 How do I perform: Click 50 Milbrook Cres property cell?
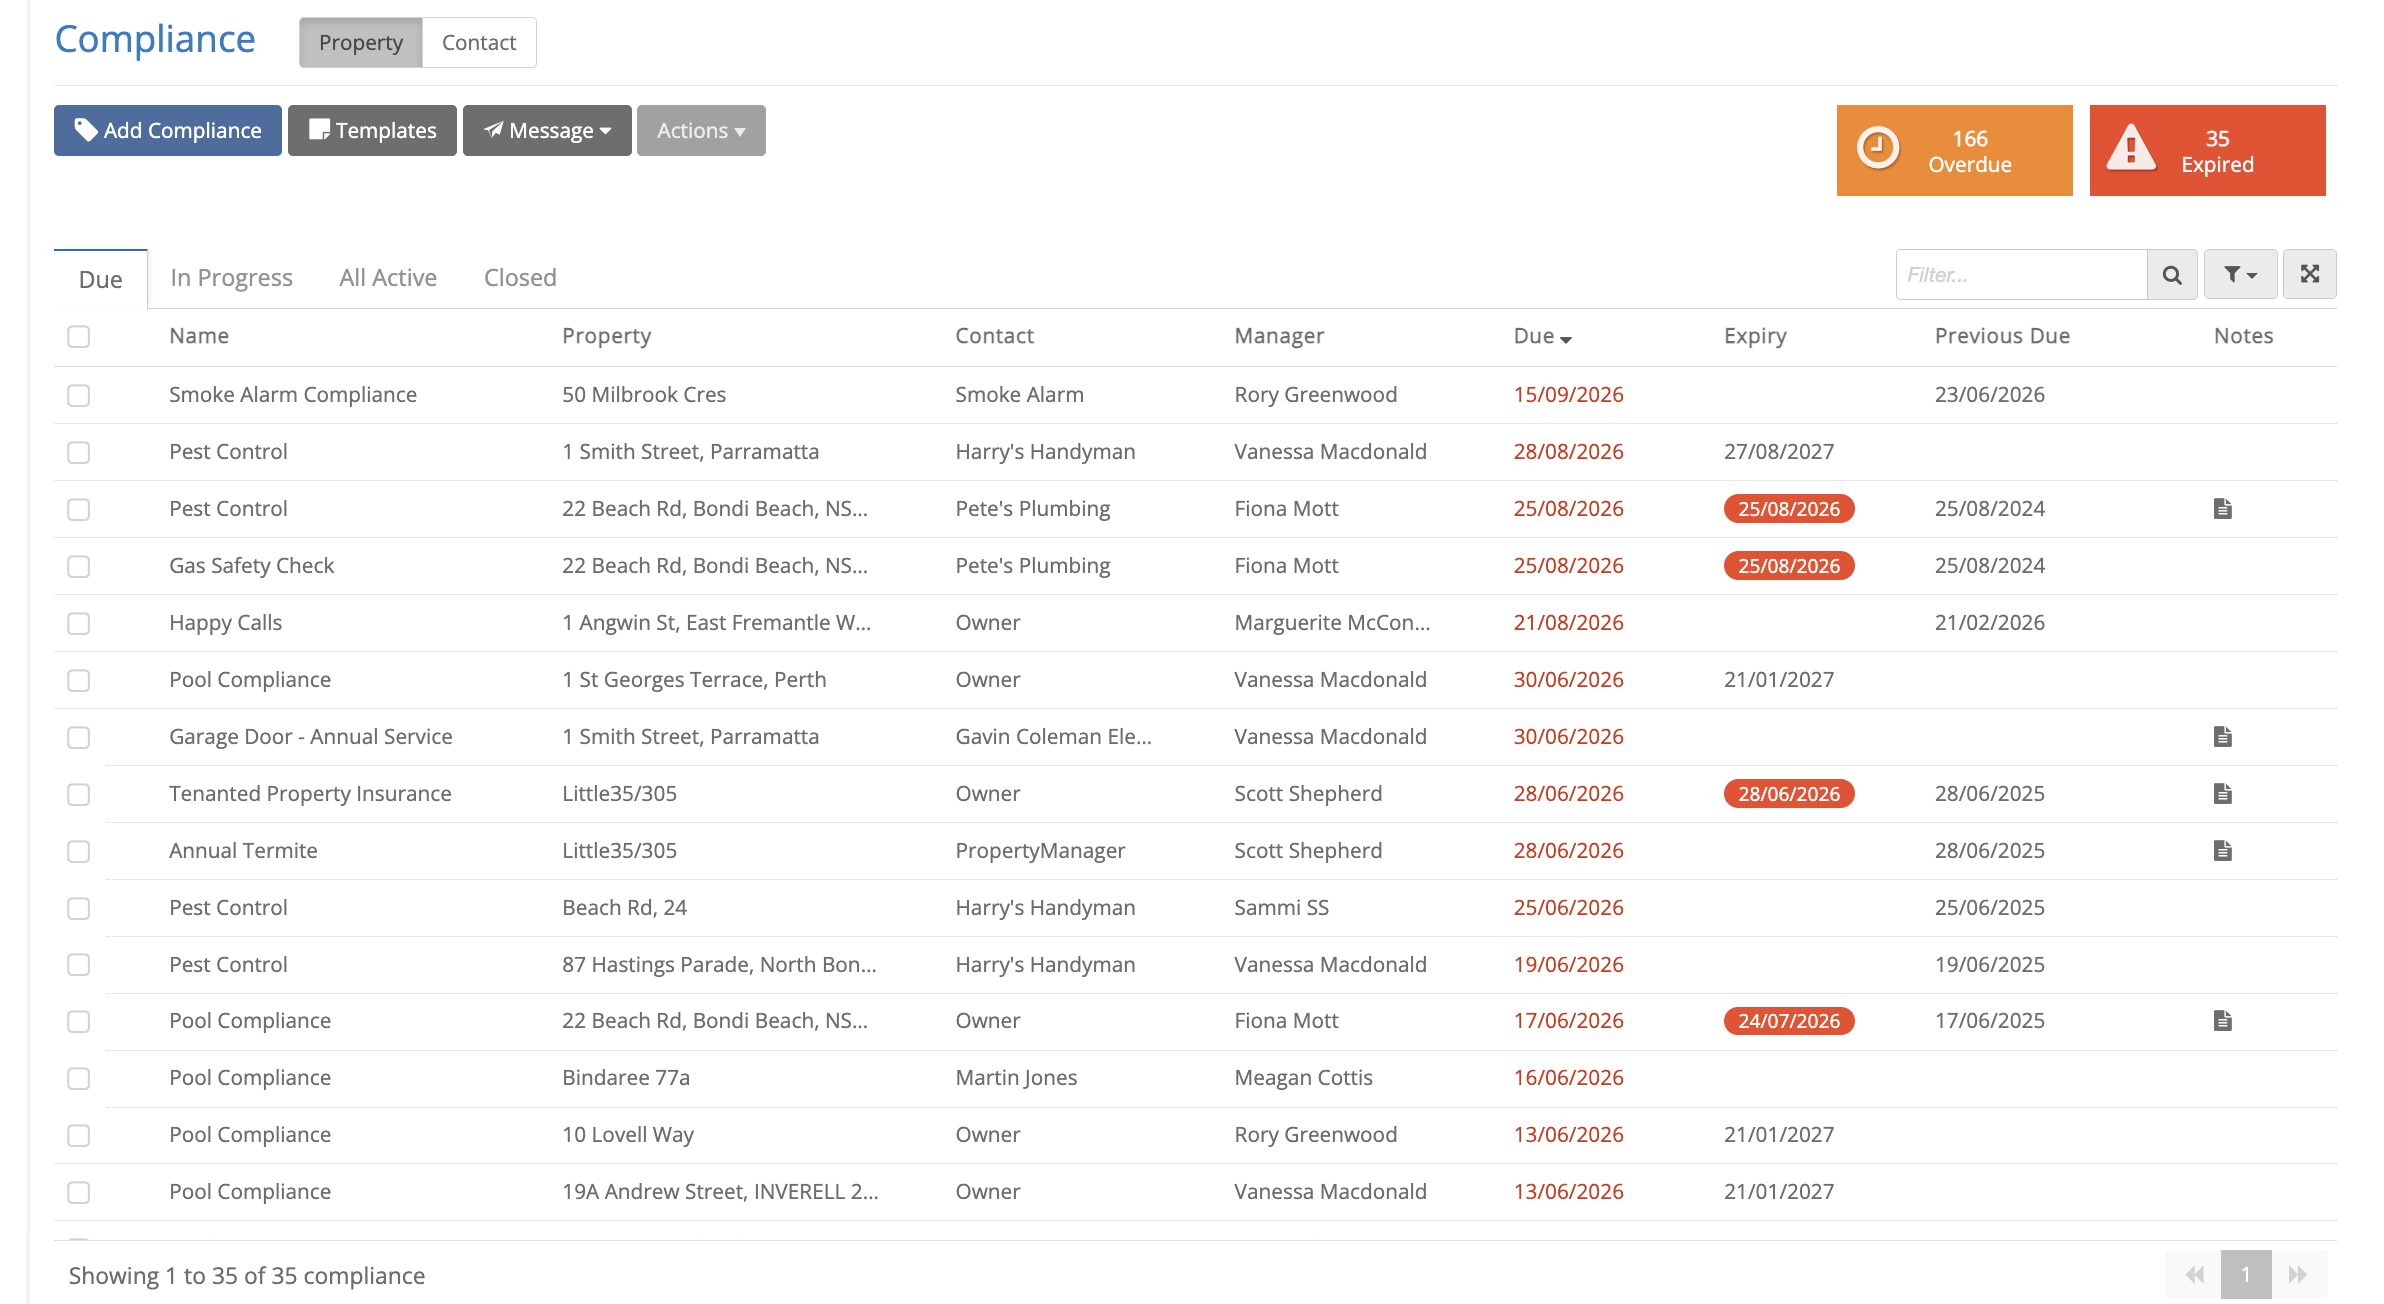pyautogui.click(x=644, y=395)
